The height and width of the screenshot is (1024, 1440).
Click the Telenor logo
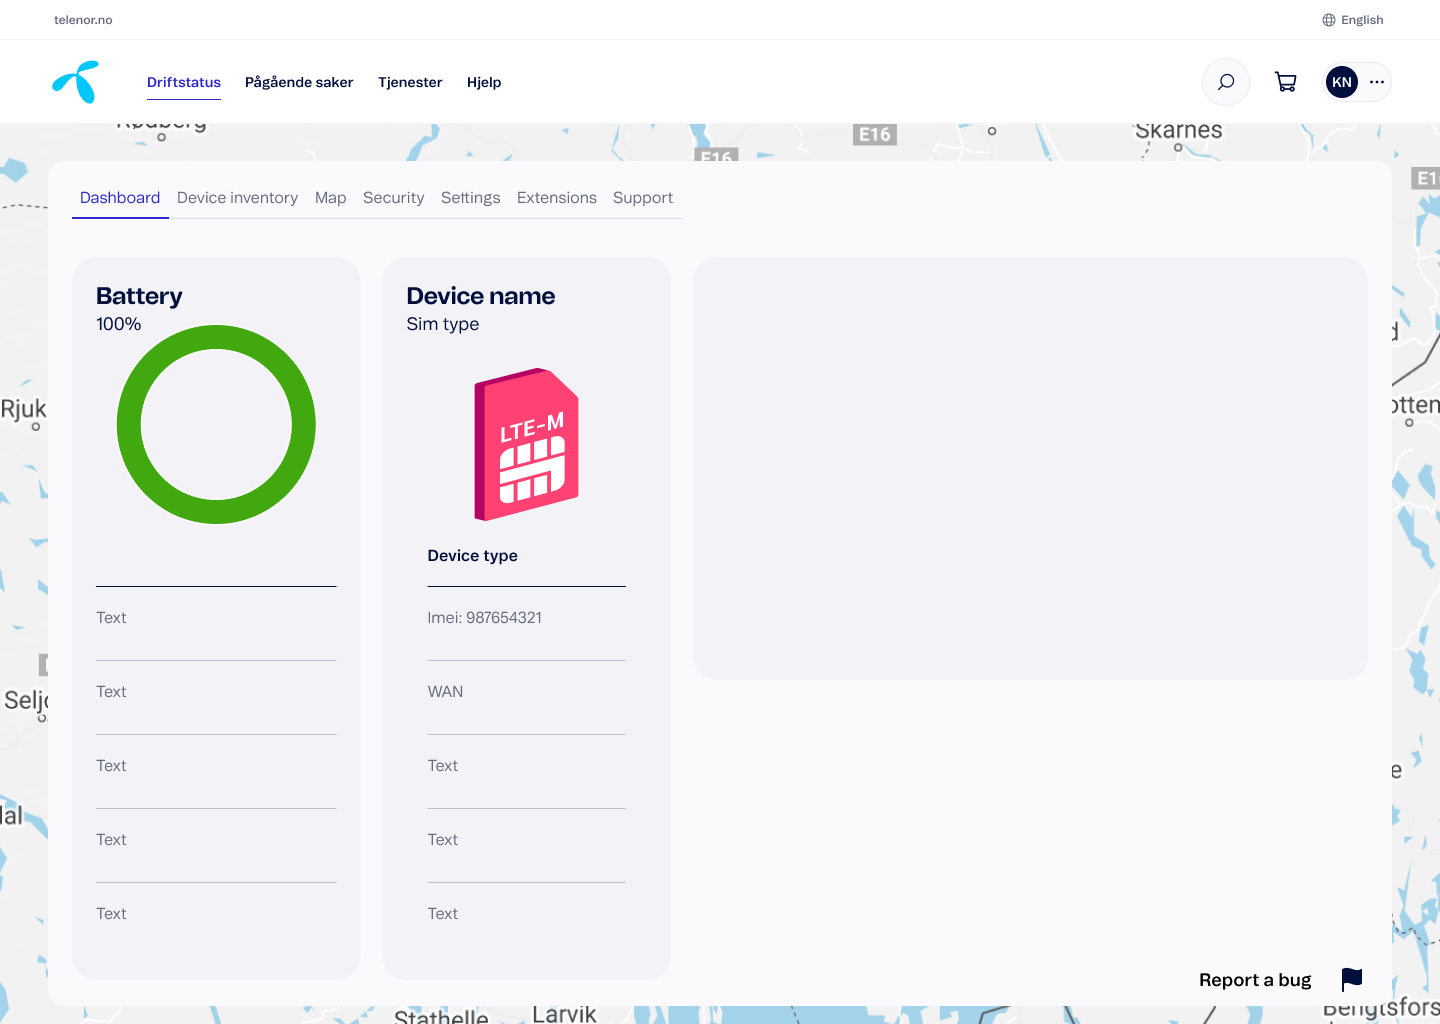(x=76, y=82)
